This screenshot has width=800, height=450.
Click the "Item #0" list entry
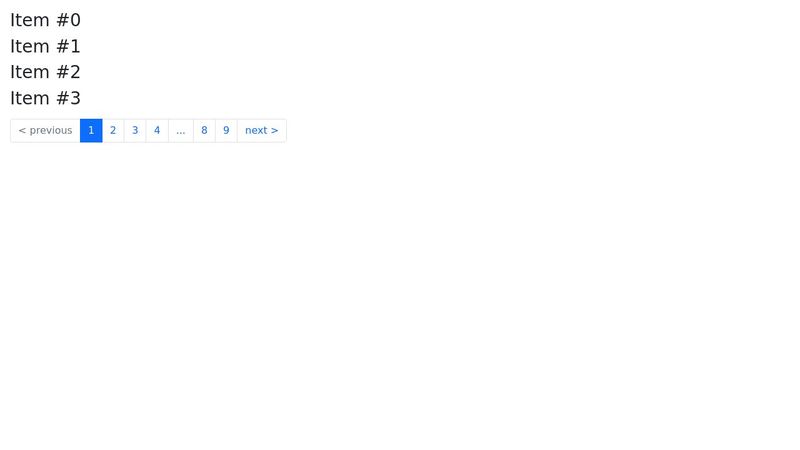(x=45, y=20)
